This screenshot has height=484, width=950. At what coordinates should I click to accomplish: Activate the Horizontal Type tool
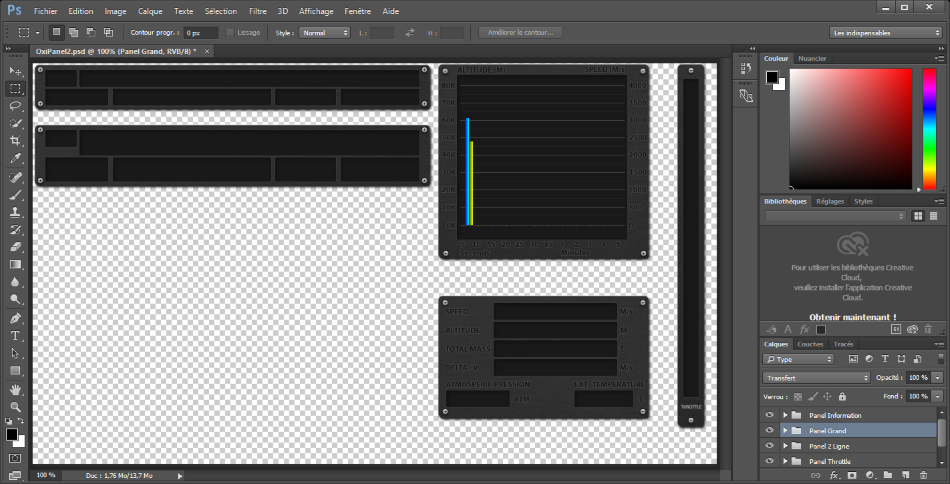pyautogui.click(x=15, y=335)
